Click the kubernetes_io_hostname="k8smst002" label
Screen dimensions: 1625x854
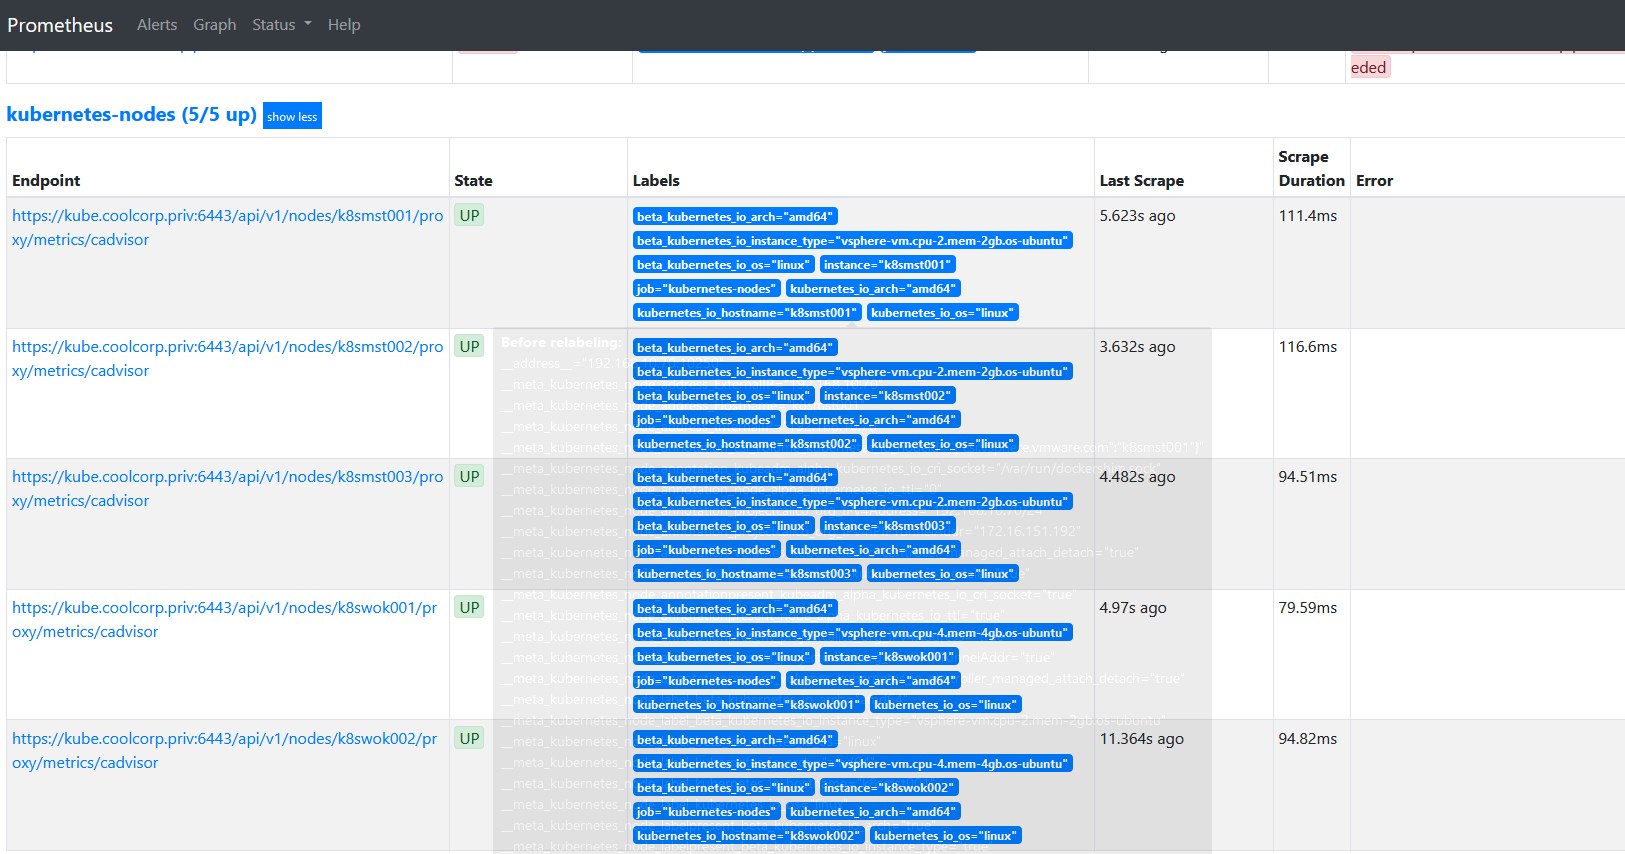747,444
